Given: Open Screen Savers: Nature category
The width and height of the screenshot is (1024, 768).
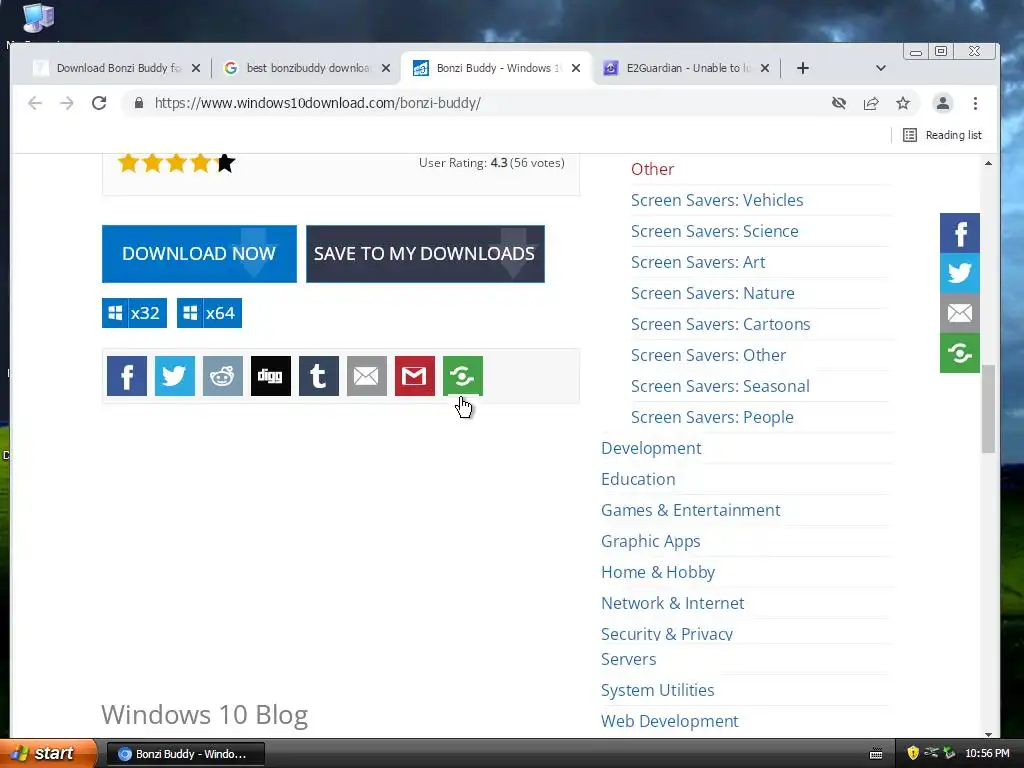Looking at the screenshot, I should coord(712,293).
